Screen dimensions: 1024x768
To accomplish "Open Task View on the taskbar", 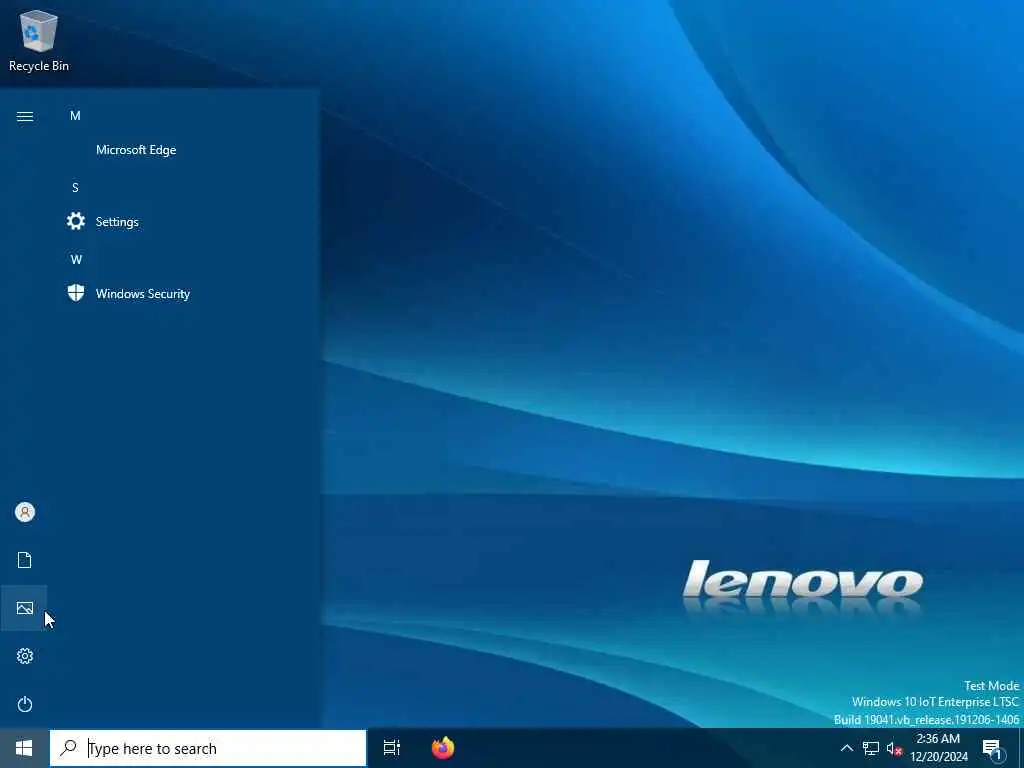I will tap(392, 748).
